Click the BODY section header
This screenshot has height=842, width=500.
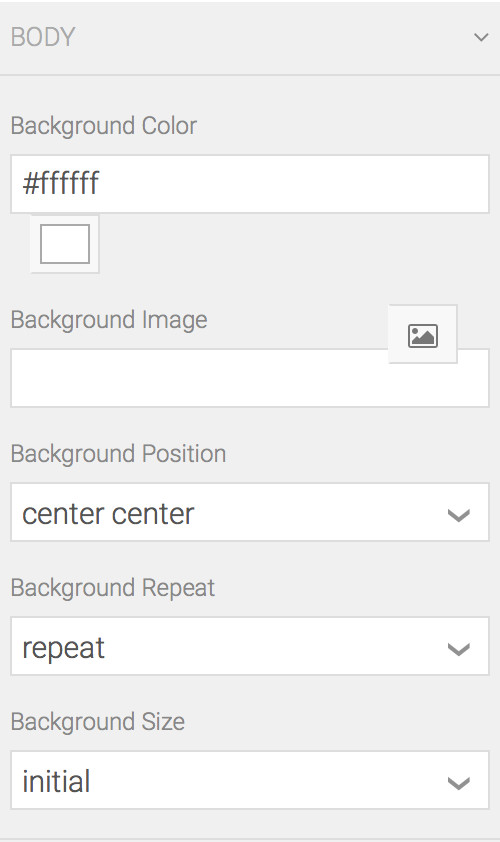[x=250, y=38]
